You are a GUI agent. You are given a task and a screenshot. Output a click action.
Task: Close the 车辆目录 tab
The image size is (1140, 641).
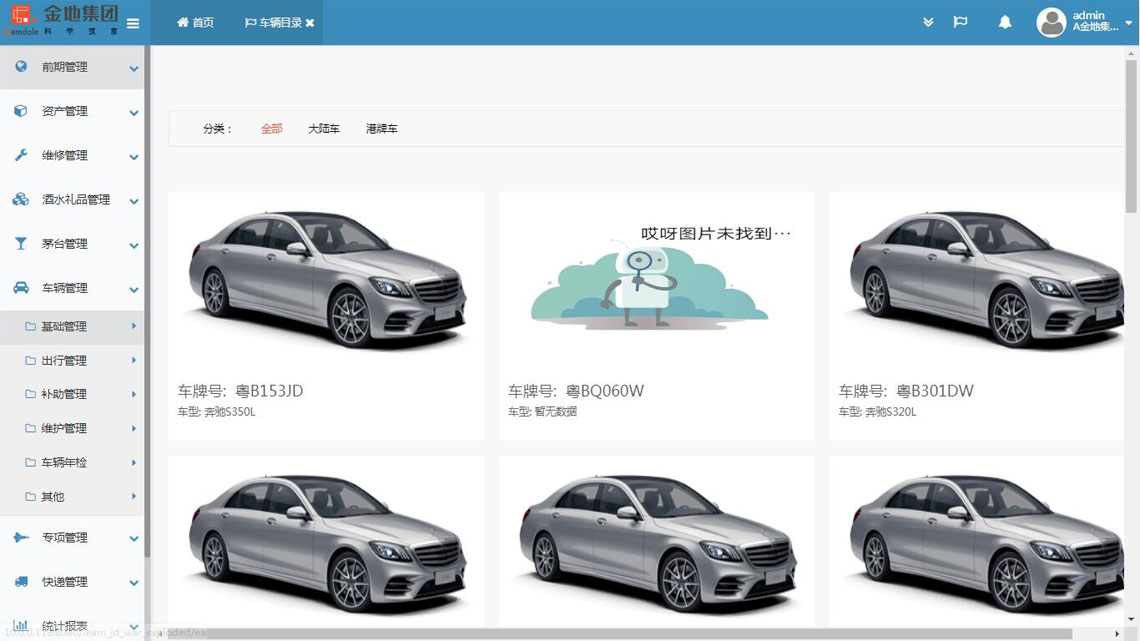[310, 23]
